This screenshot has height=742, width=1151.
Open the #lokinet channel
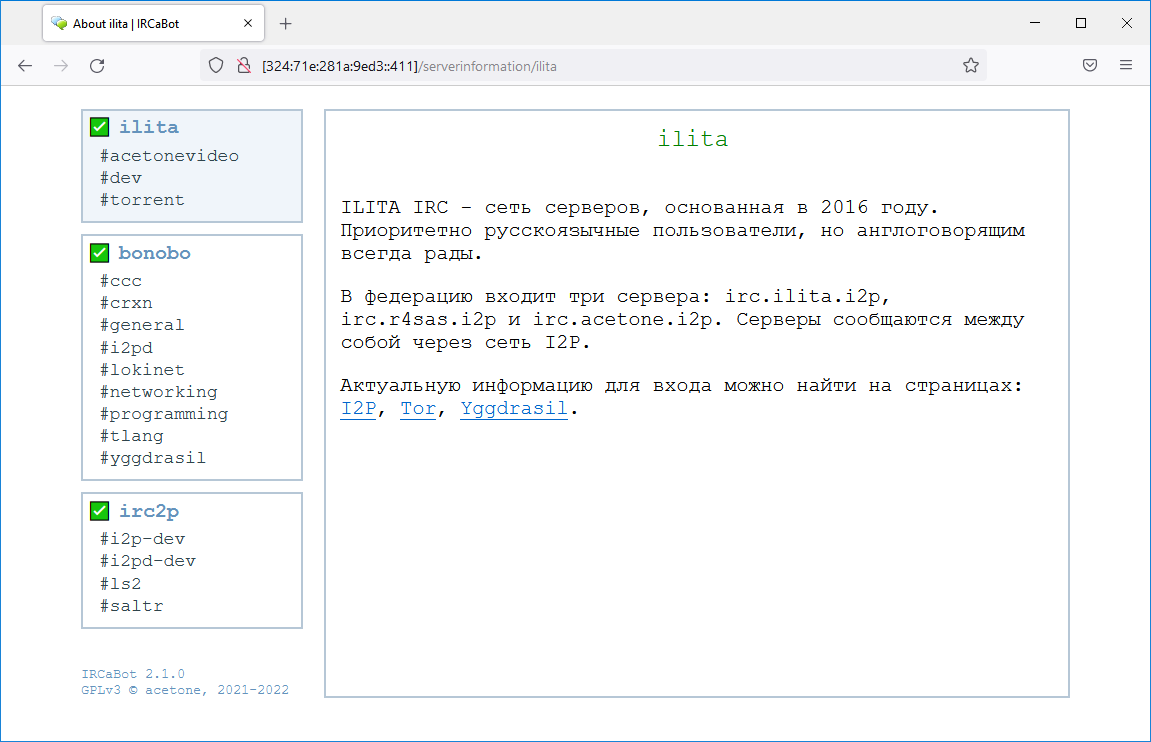(142, 369)
